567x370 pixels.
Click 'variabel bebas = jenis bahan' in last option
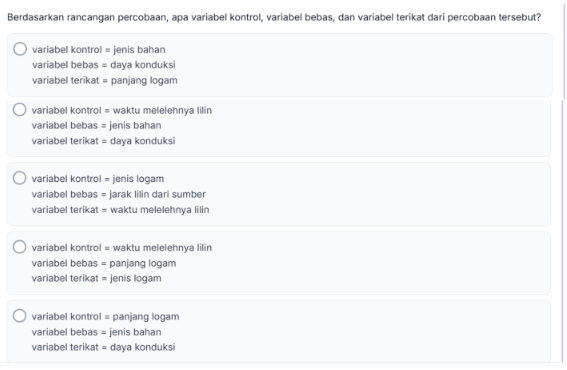pos(97,332)
